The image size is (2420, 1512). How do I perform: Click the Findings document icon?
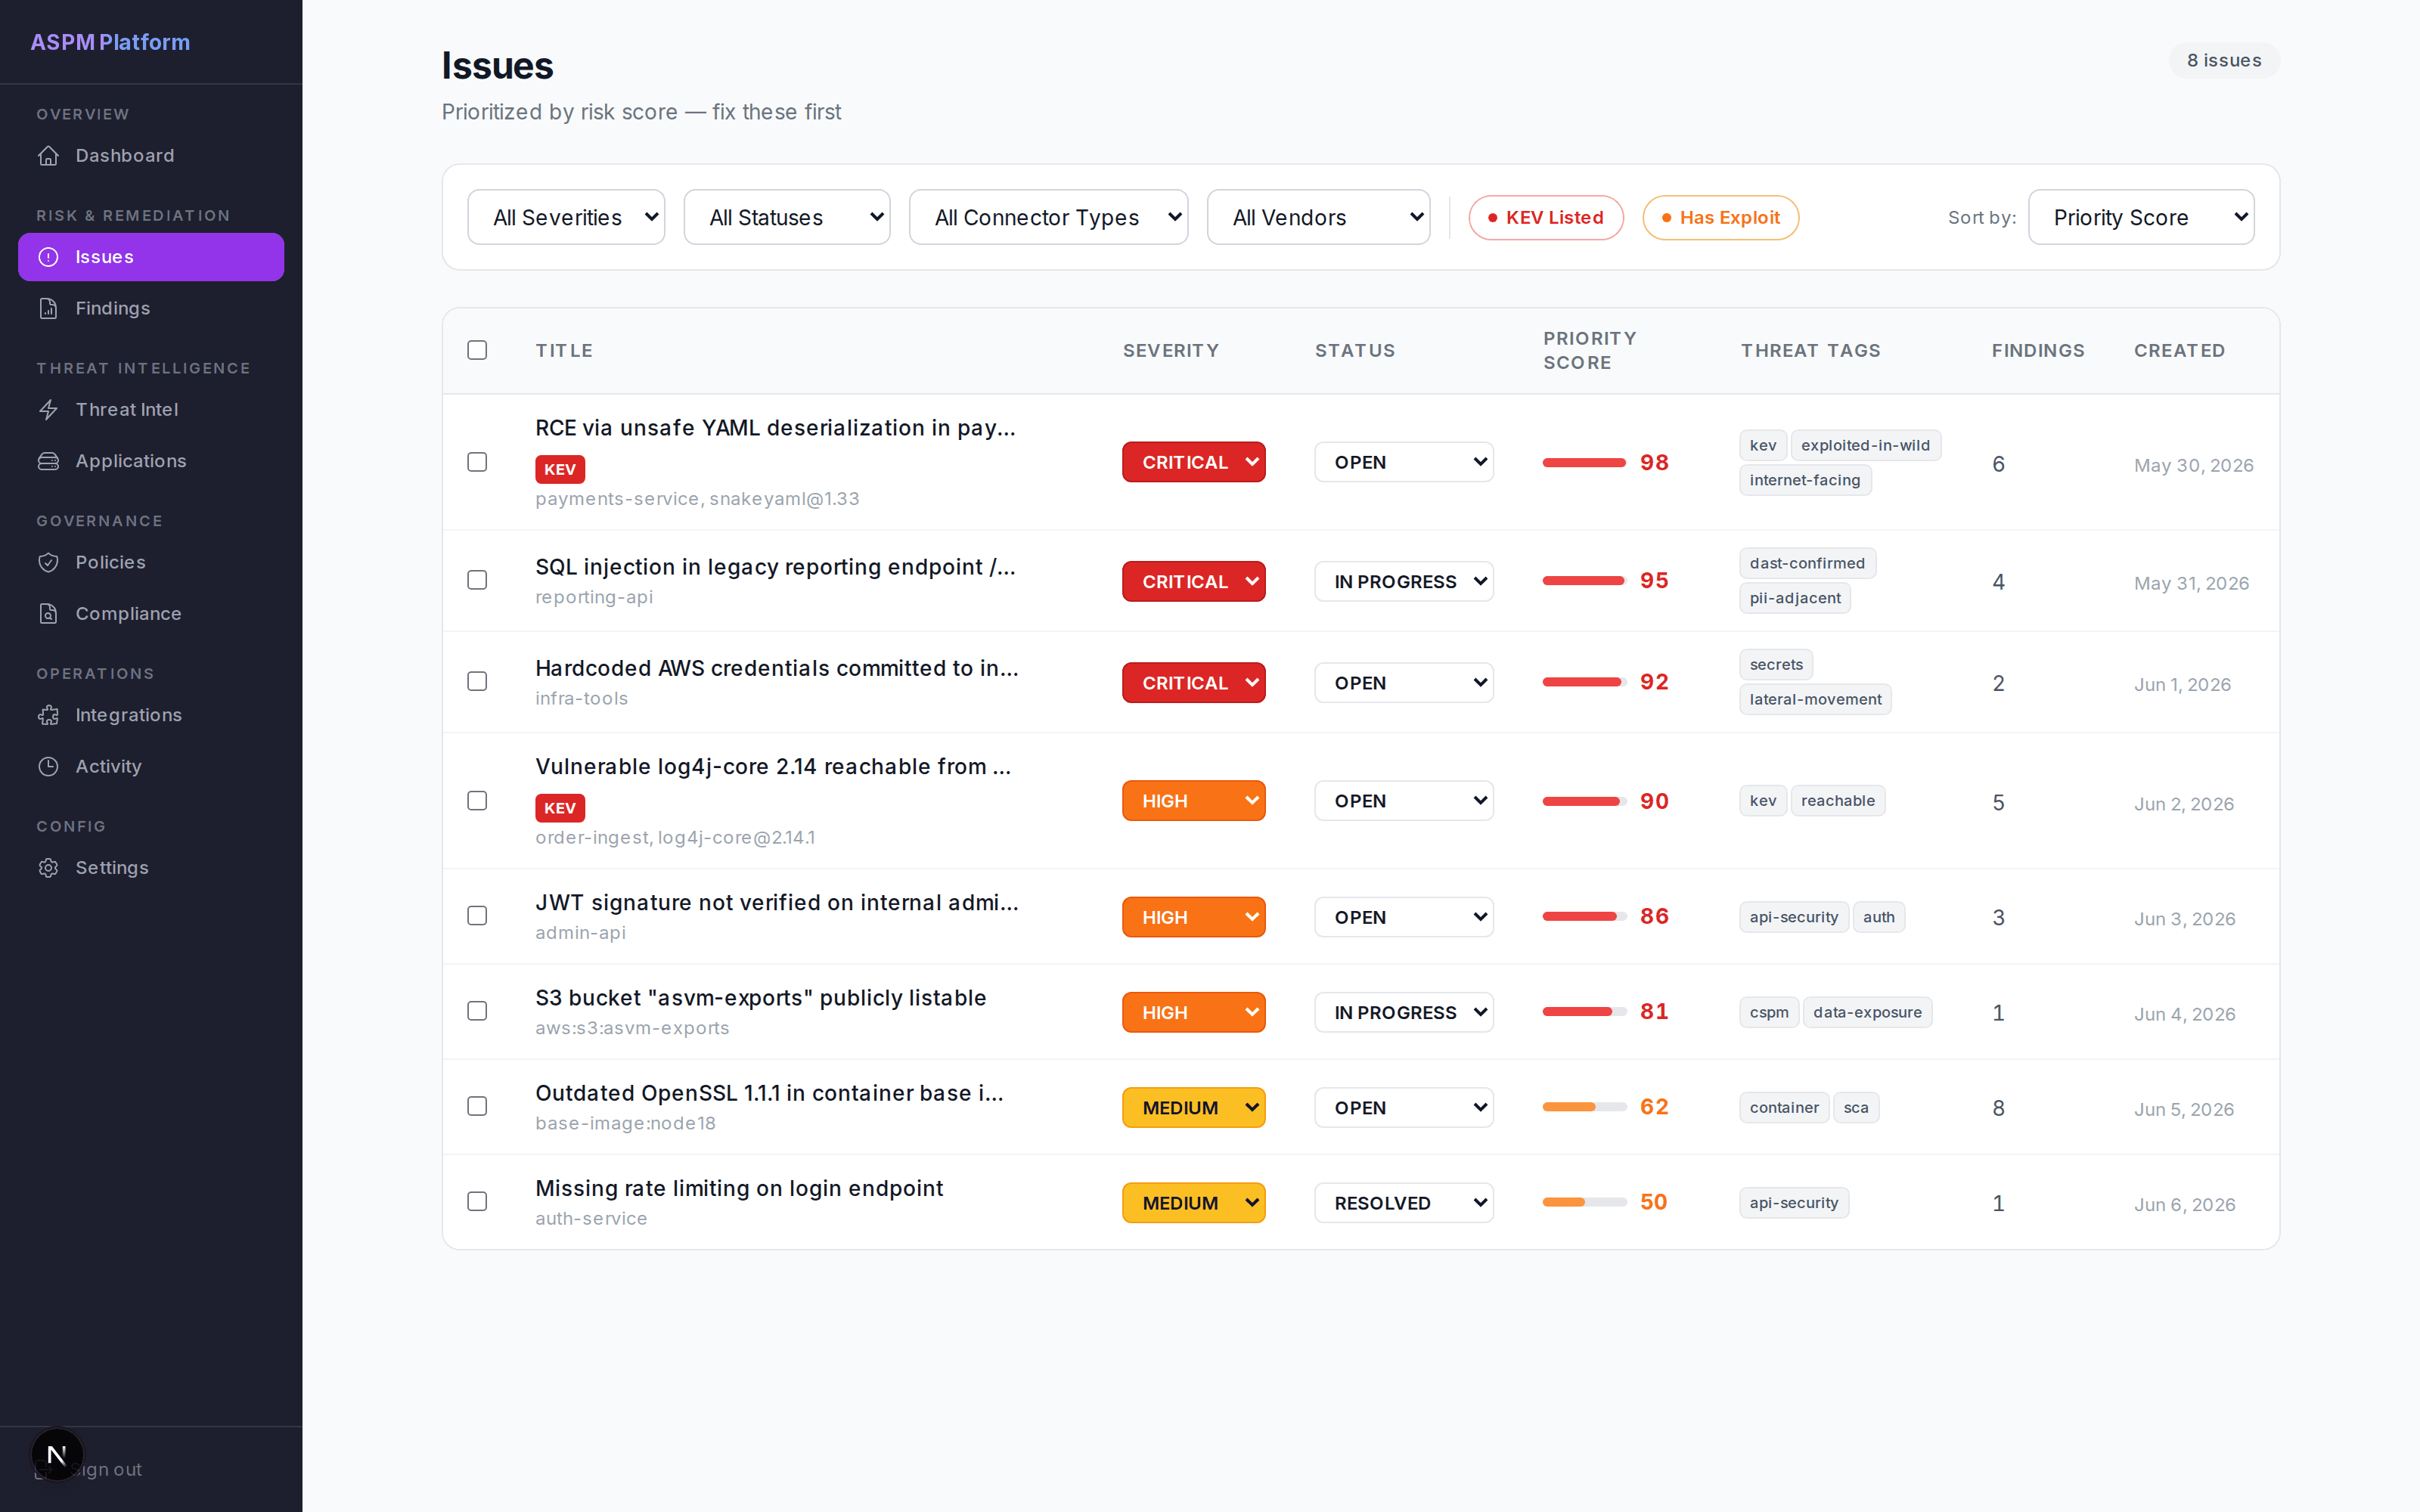coord(48,308)
